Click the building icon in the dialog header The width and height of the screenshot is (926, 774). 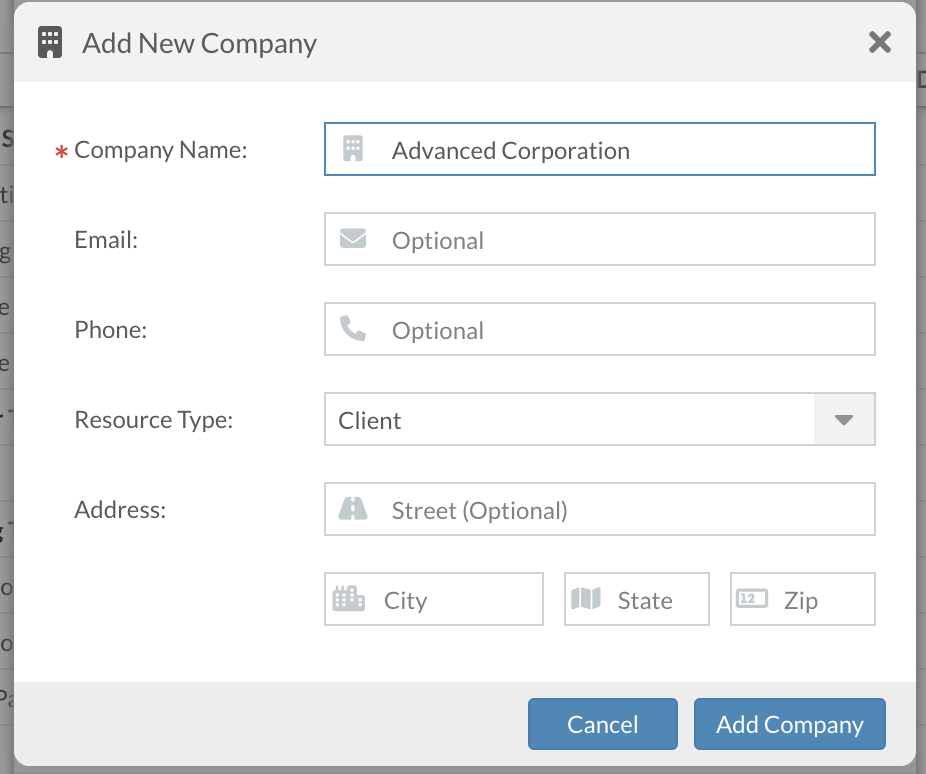[50, 43]
